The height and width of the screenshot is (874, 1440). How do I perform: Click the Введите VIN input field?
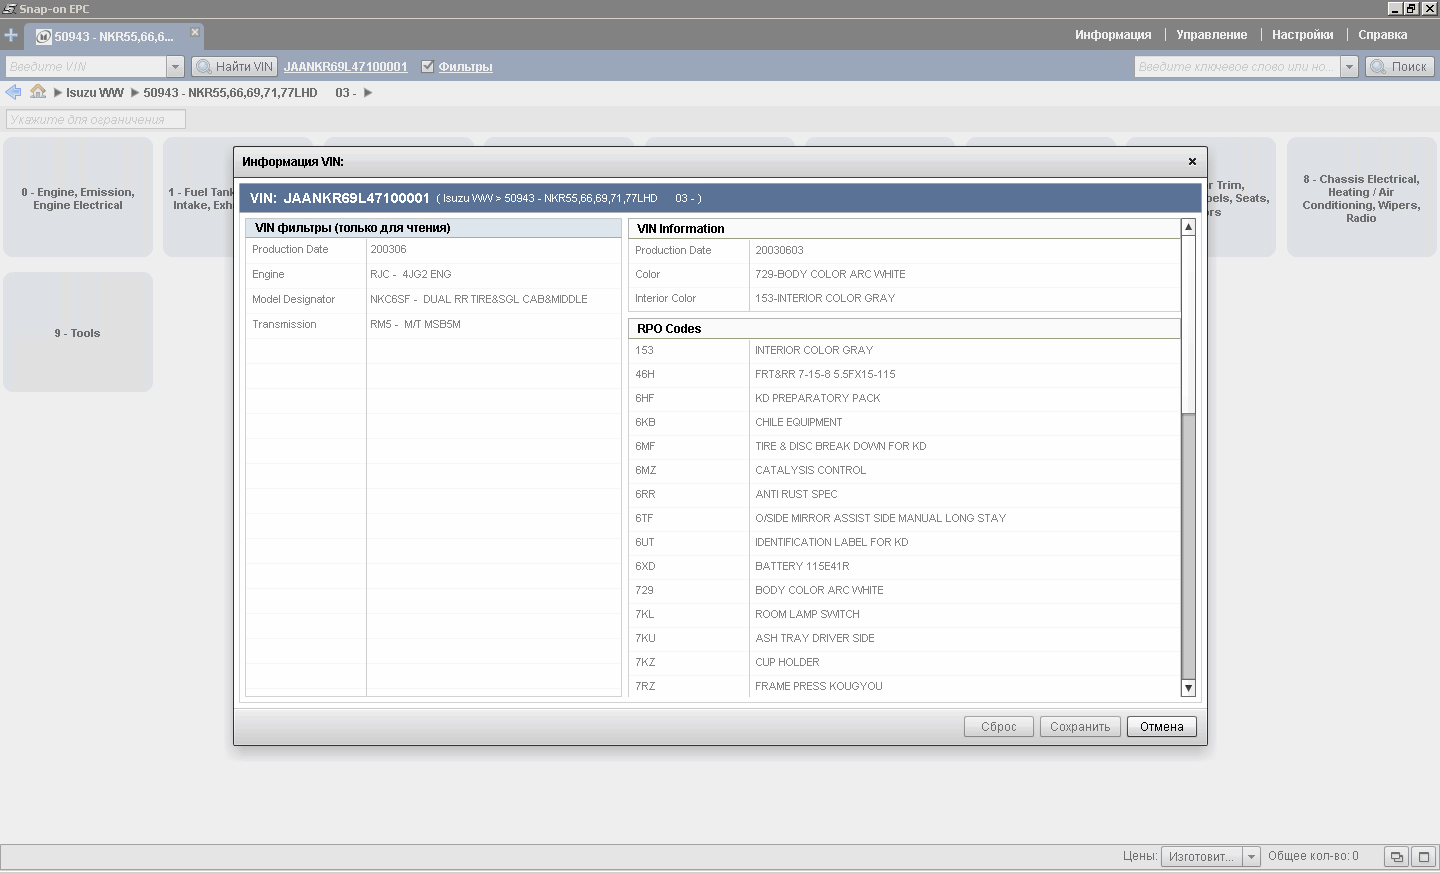(86, 67)
